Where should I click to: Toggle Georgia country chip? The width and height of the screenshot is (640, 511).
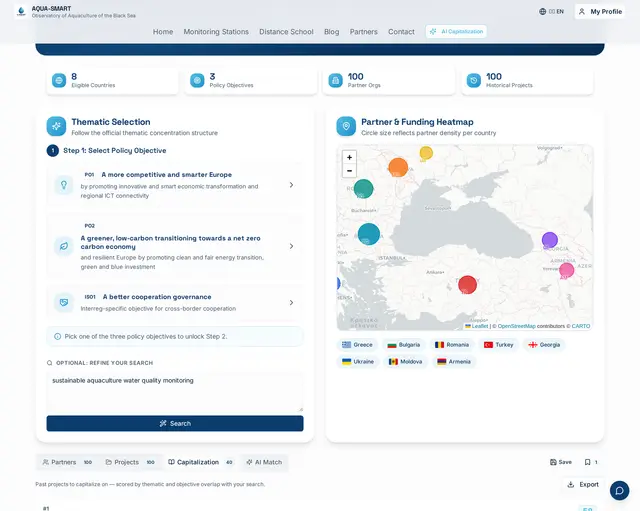pyautogui.click(x=544, y=345)
